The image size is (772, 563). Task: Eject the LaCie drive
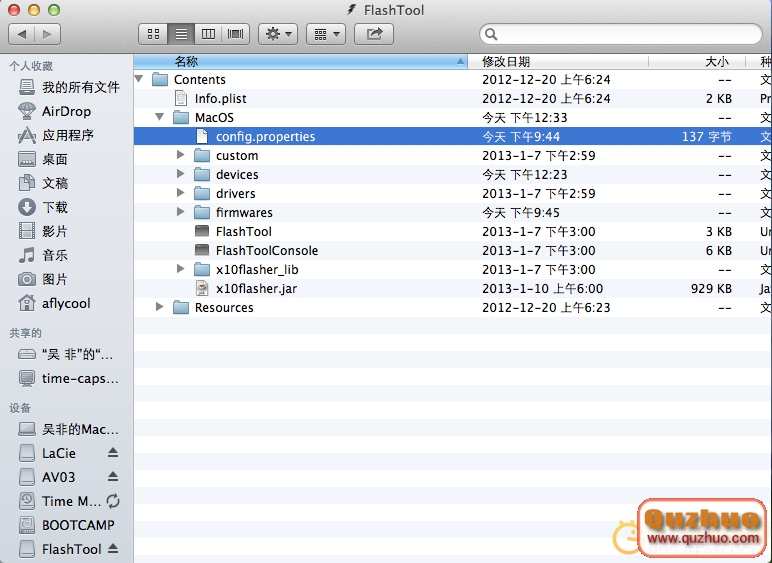tap(113, 452)
